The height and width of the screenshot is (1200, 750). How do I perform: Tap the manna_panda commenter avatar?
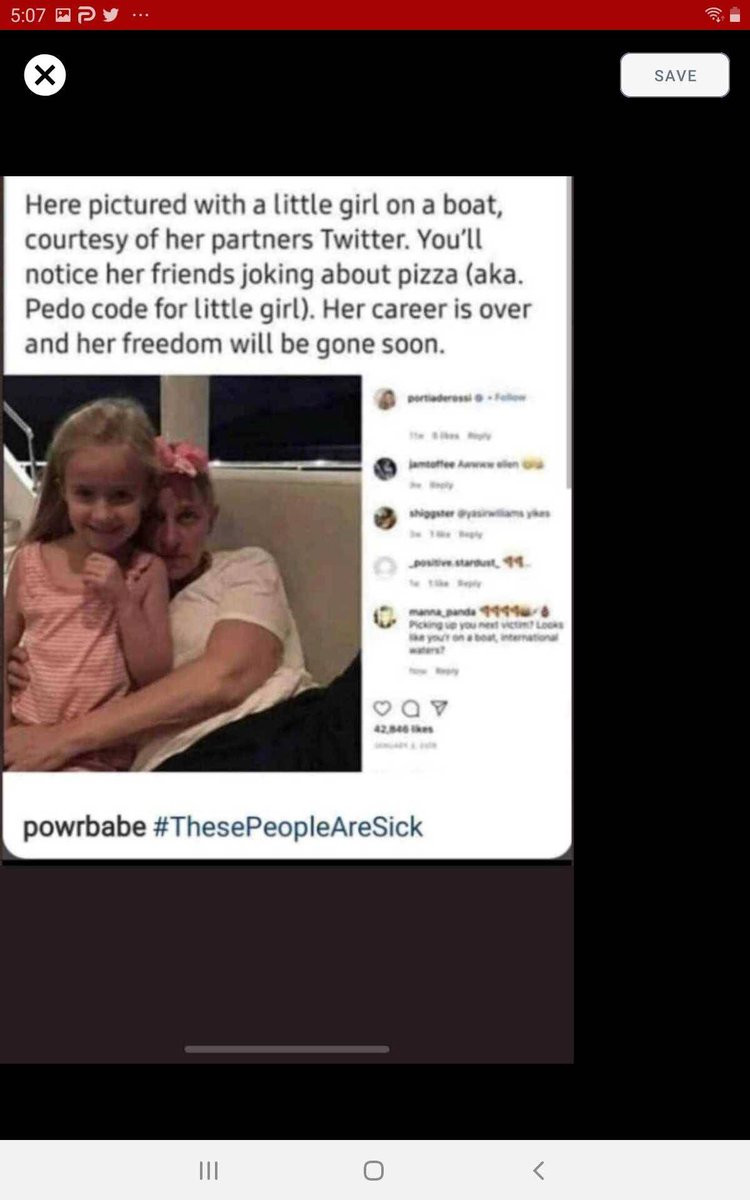point(386,618)
